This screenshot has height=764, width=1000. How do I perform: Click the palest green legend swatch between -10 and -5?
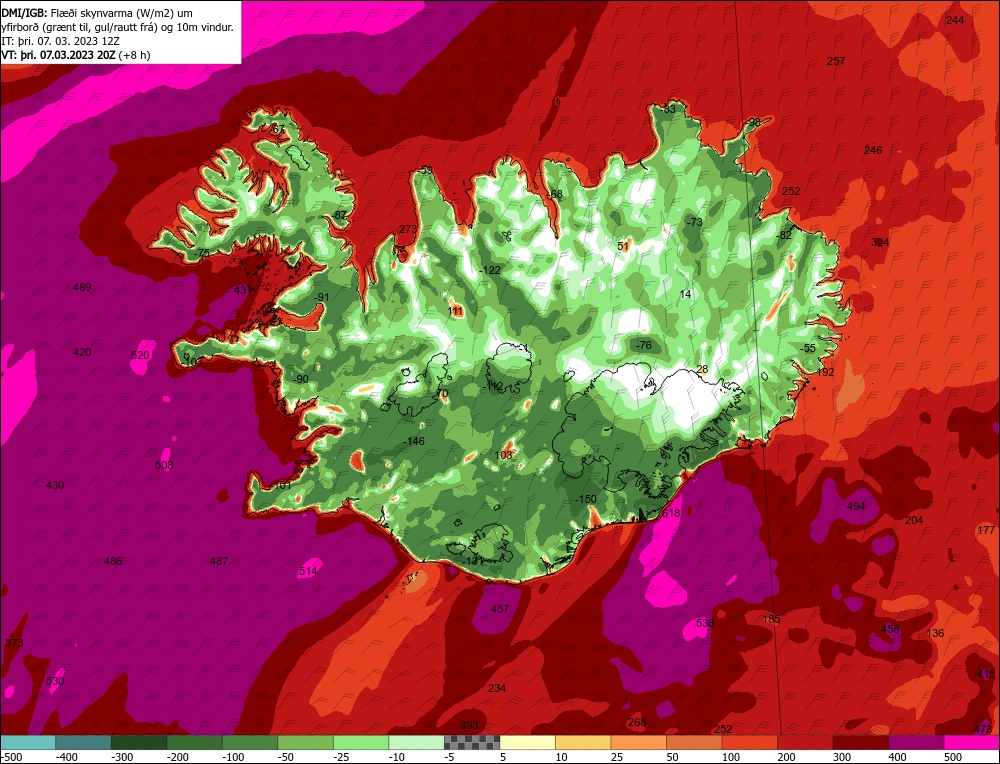coord(416,742)
